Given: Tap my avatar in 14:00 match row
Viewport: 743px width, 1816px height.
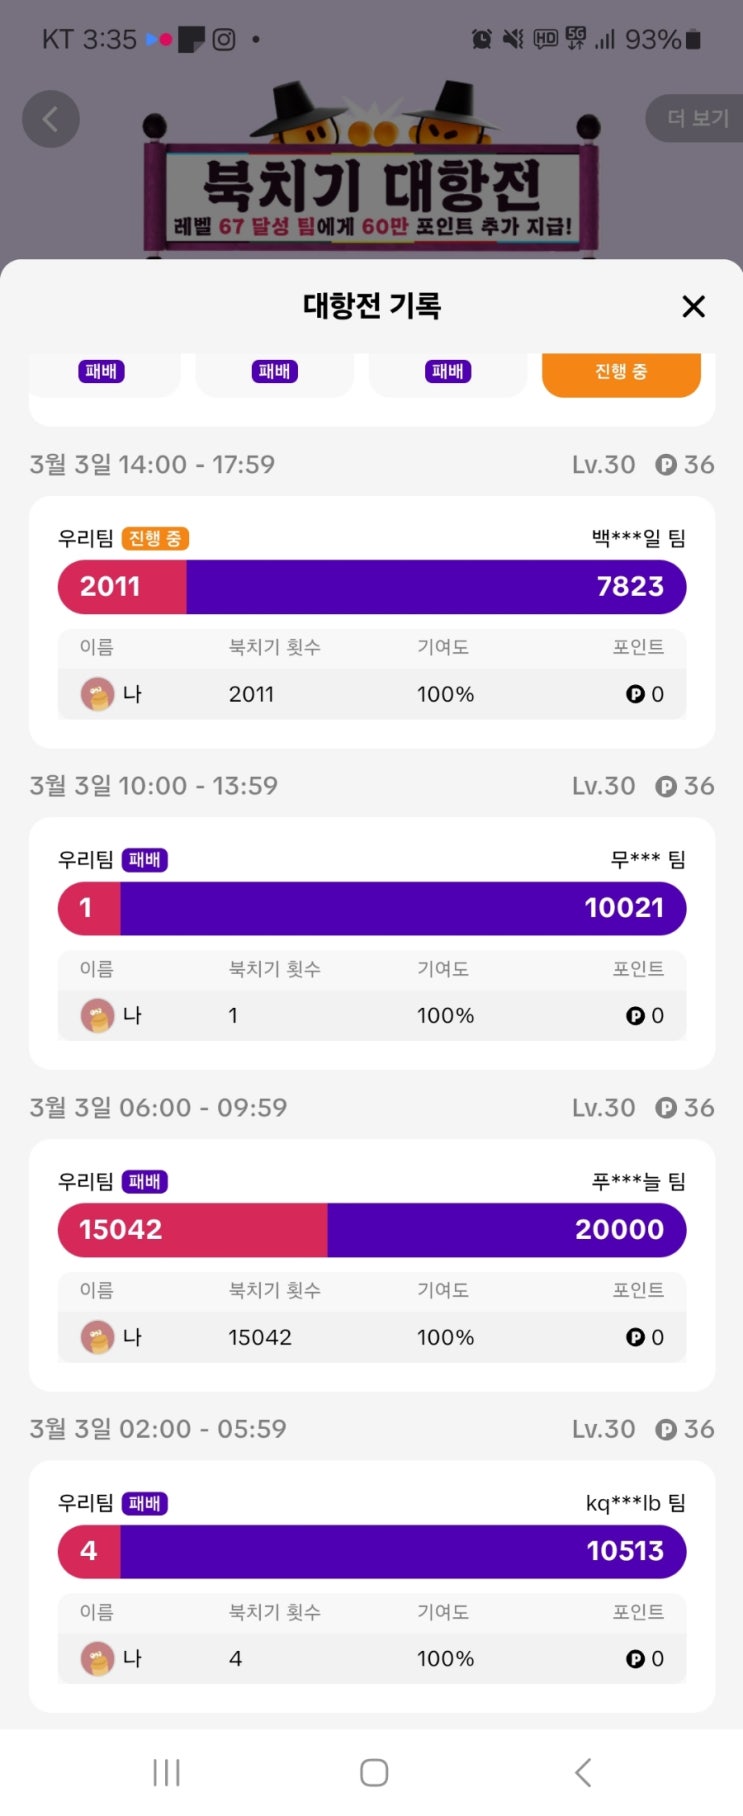Looking at the screenshot, I should point(97,694).
